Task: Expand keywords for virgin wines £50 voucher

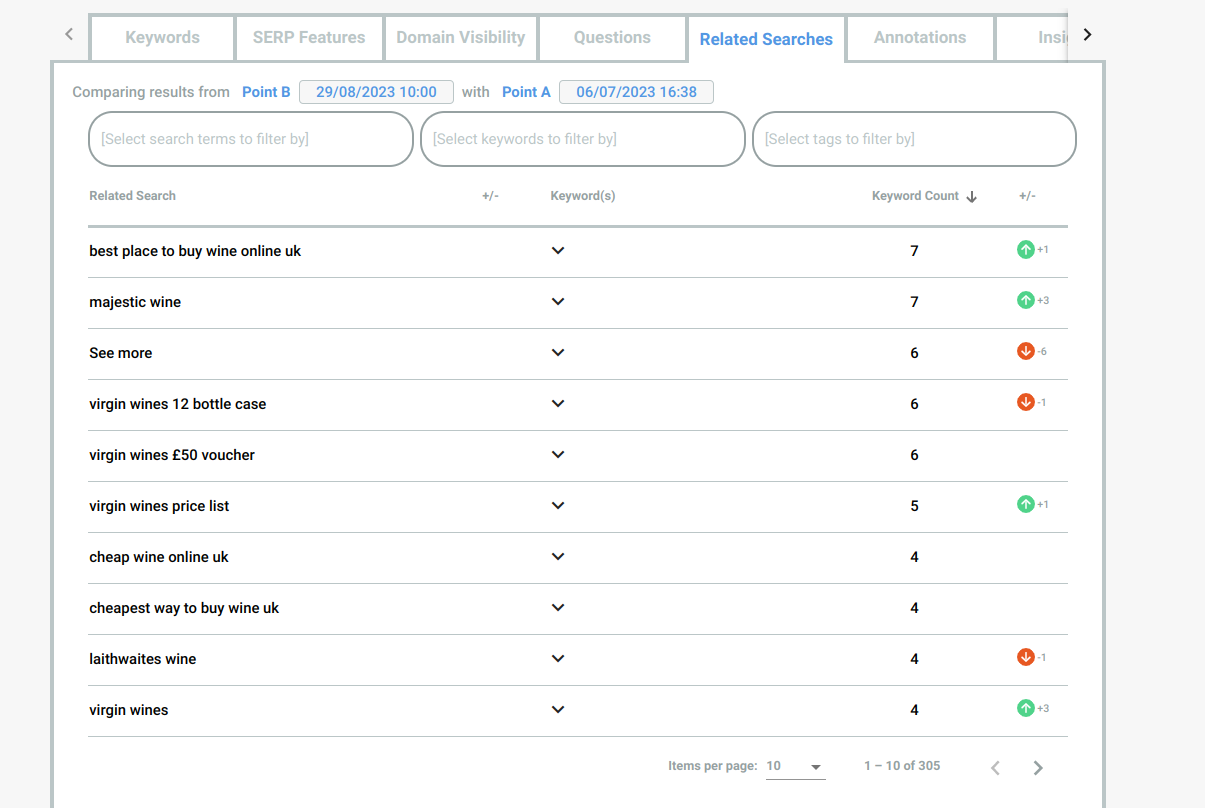Action: pos(558,455)
